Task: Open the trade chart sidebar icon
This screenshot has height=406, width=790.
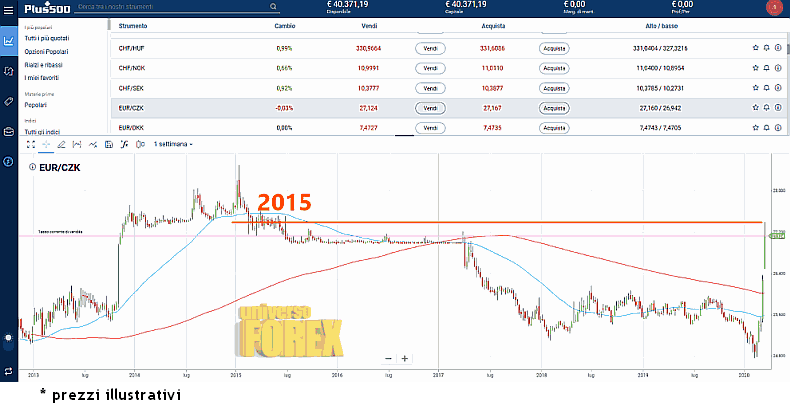Action: click(x=9, y=42)
